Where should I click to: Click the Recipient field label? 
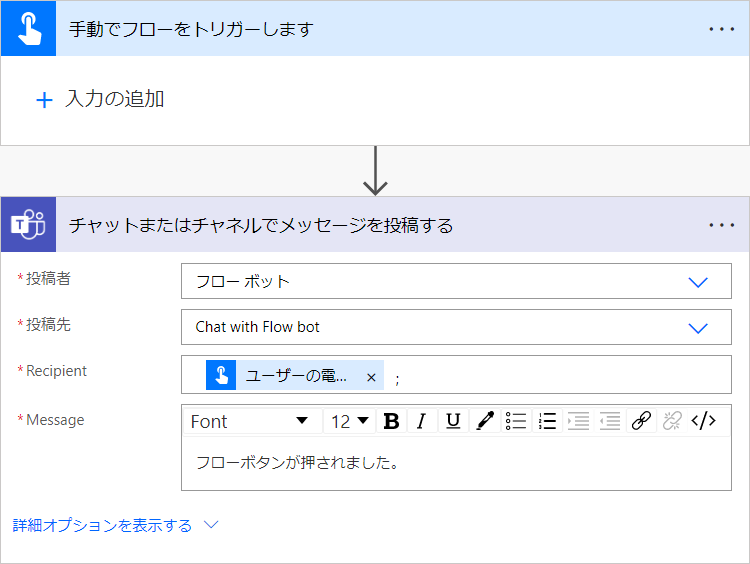[x=56, y=371]
